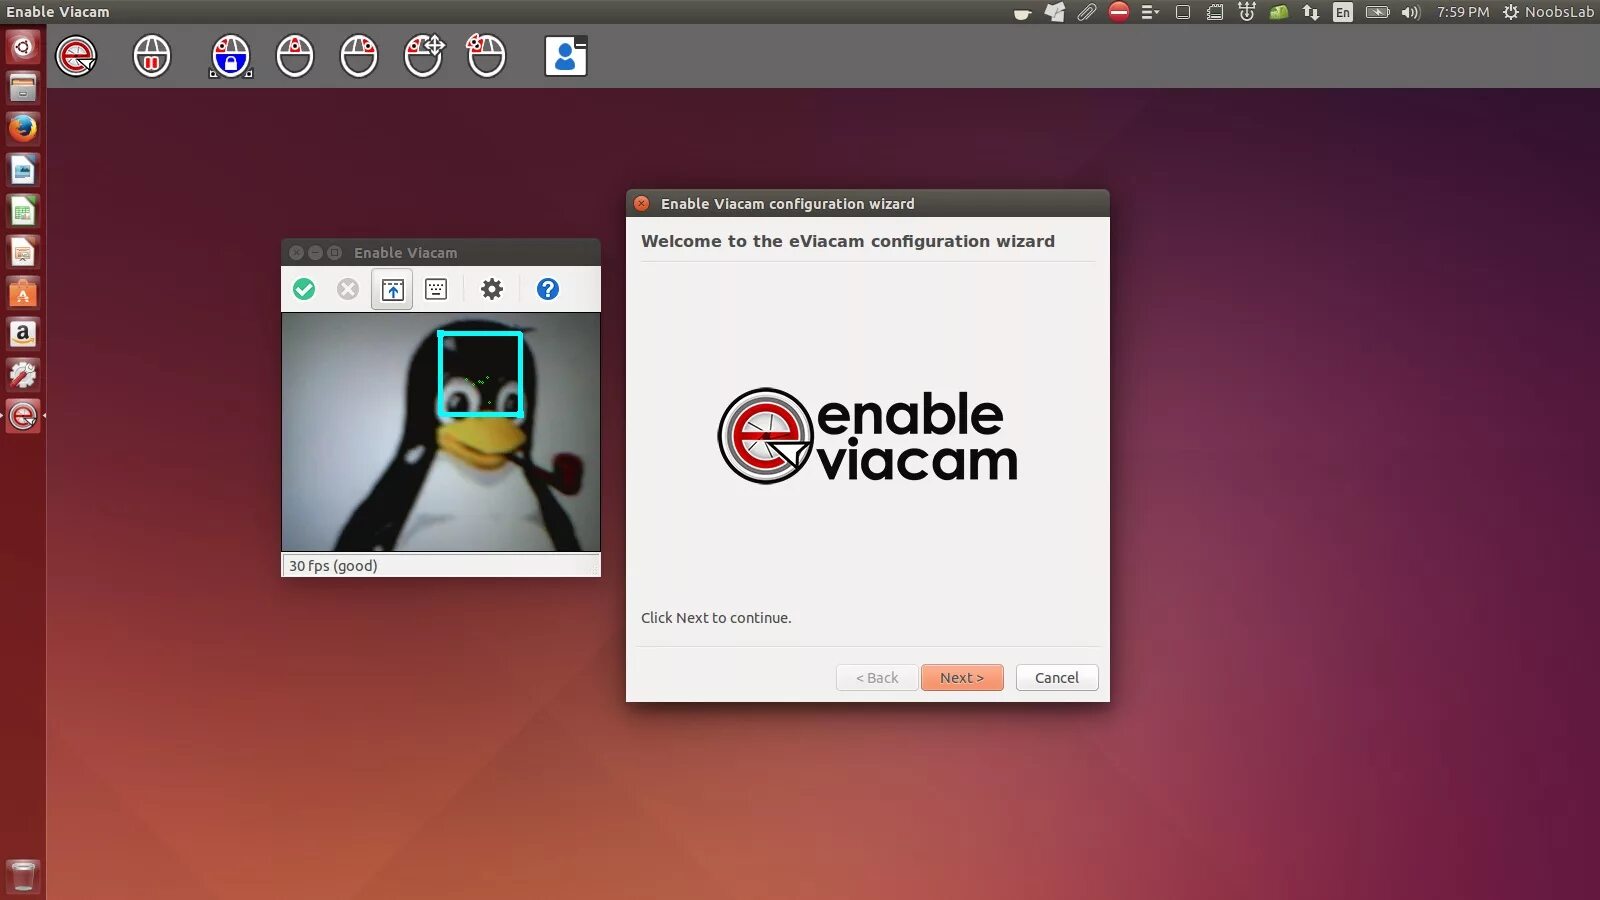This screenshot has width=1600, height=900.
Task: Click the cyan face tracking rectangle
Action: (x=481, y=373)
